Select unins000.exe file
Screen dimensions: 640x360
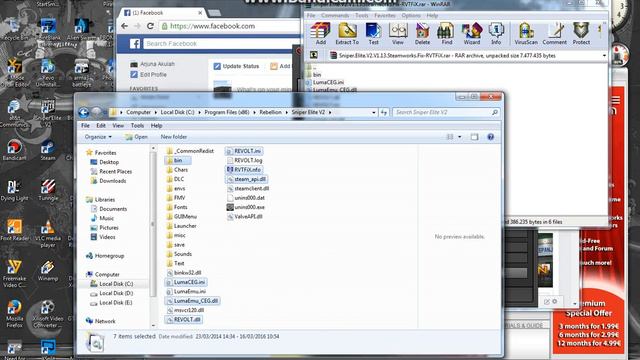click(x=245, y=207)
